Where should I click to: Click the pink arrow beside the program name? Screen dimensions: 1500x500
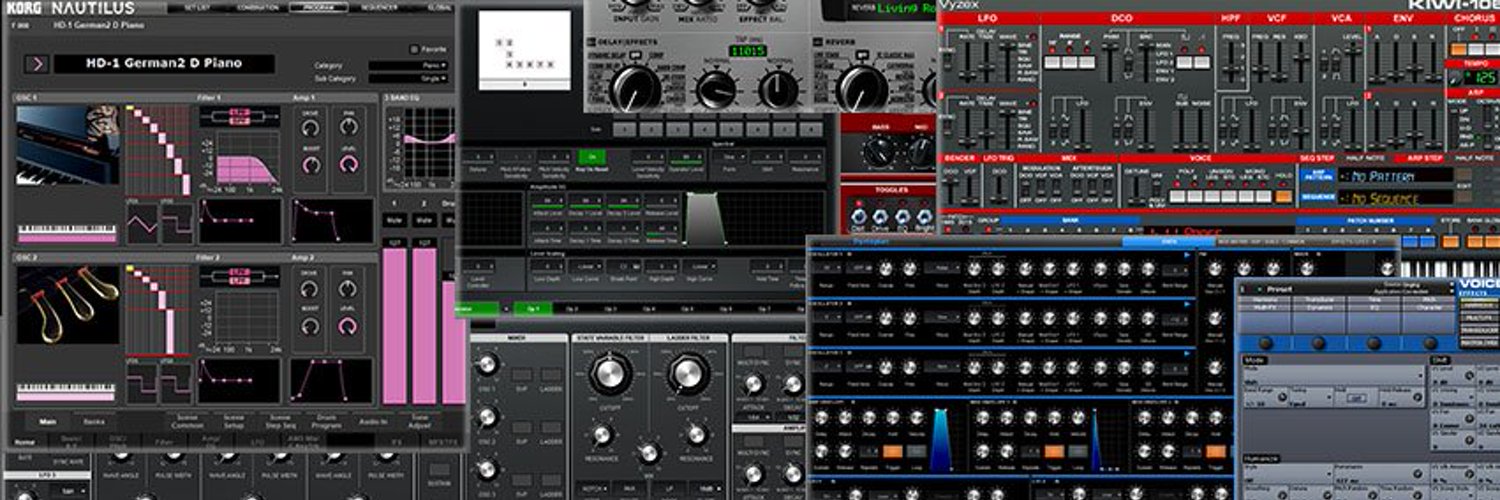pos(37,64)
